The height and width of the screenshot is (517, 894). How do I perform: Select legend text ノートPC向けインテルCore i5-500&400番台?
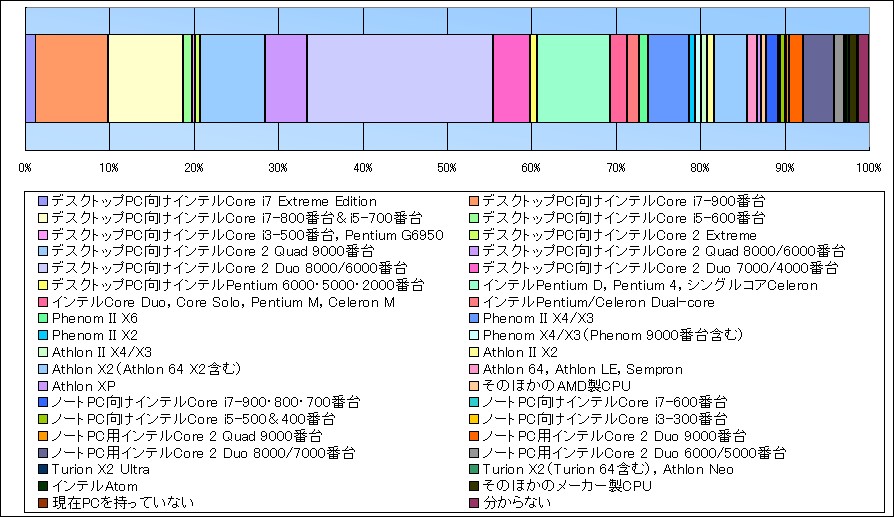193,419
